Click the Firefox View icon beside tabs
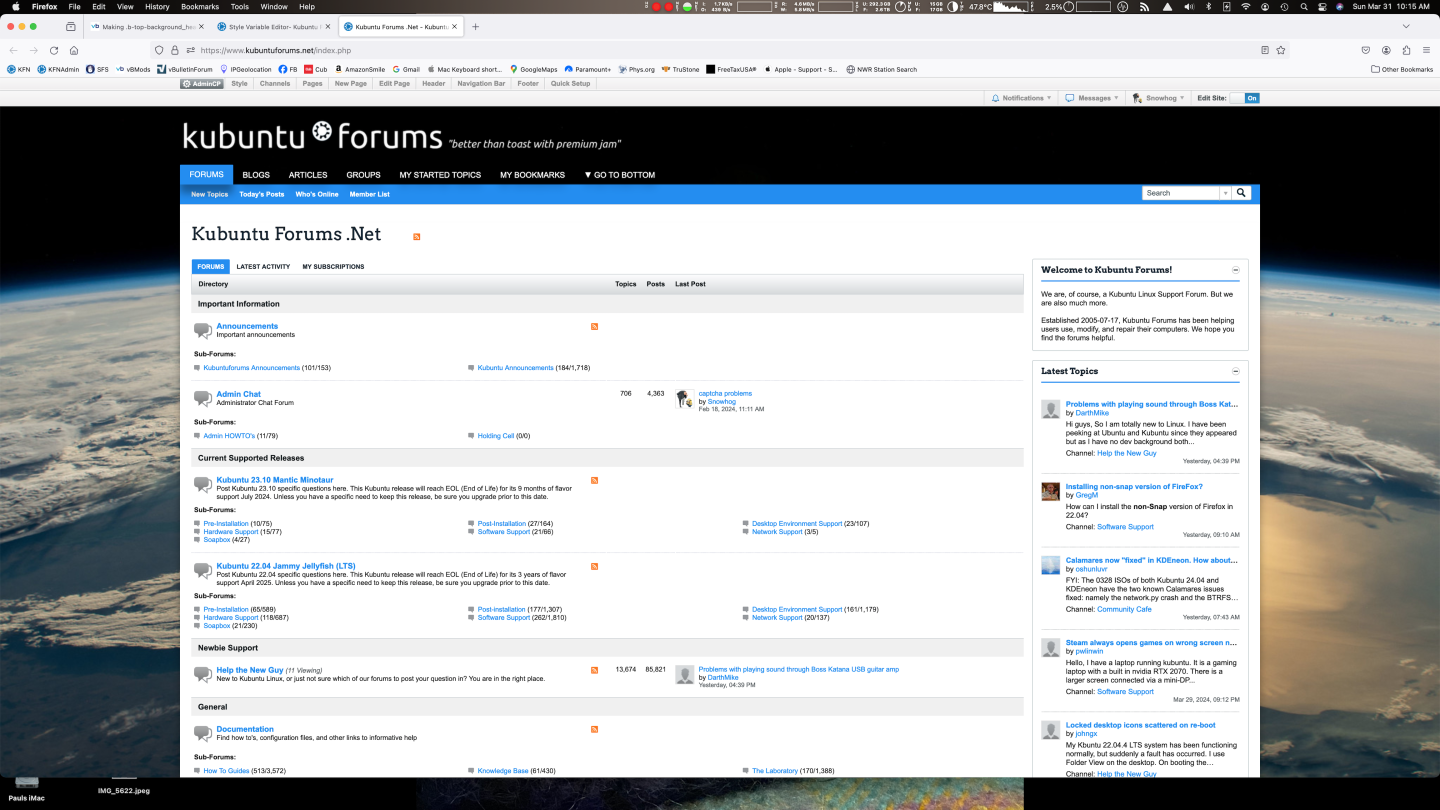 [x=71, y=27]
